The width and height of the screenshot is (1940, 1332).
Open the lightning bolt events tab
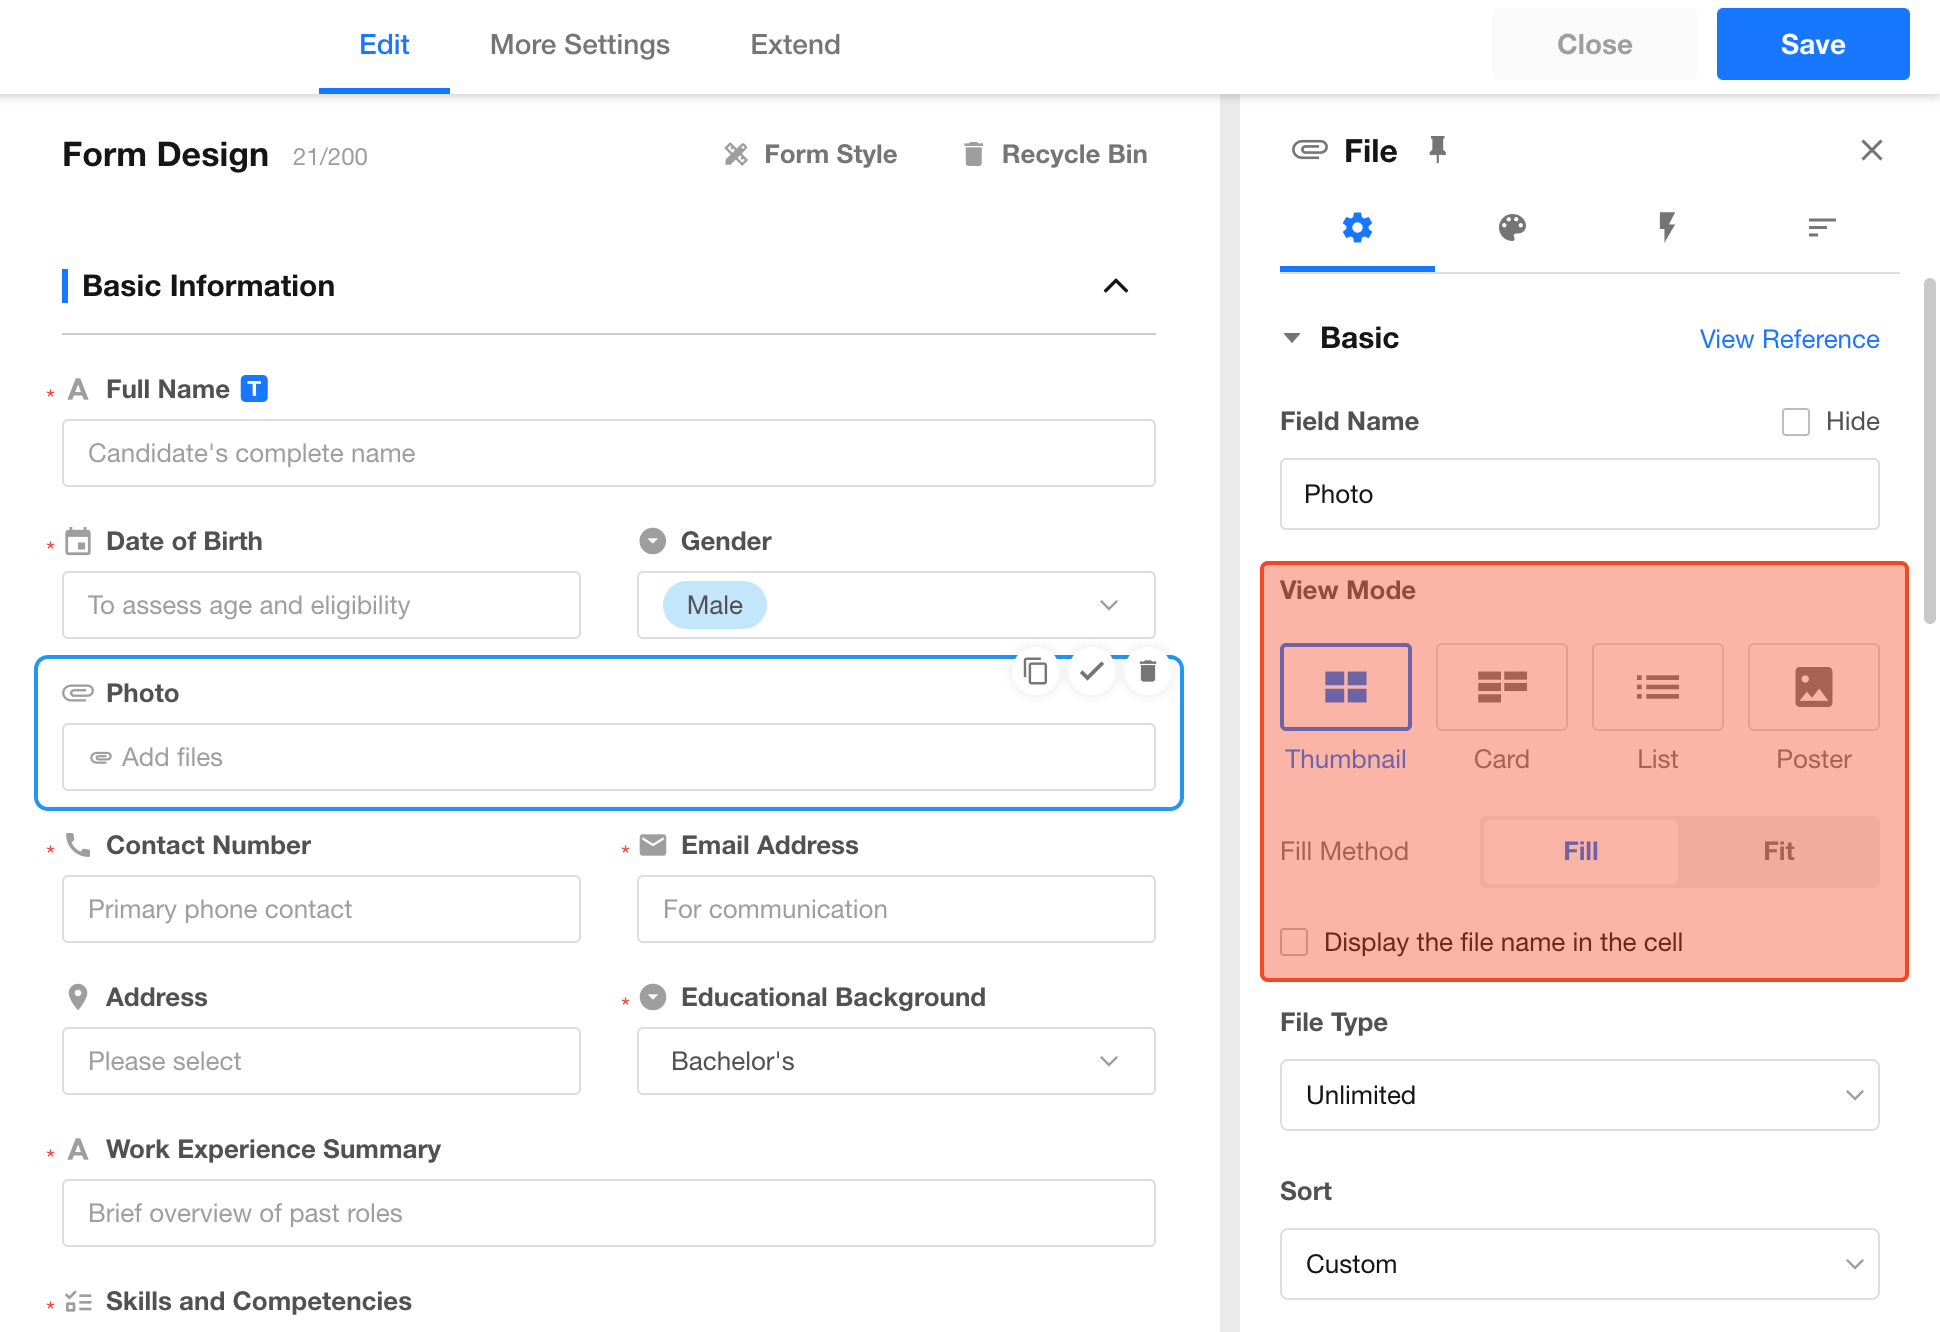tap(1666, 228)
